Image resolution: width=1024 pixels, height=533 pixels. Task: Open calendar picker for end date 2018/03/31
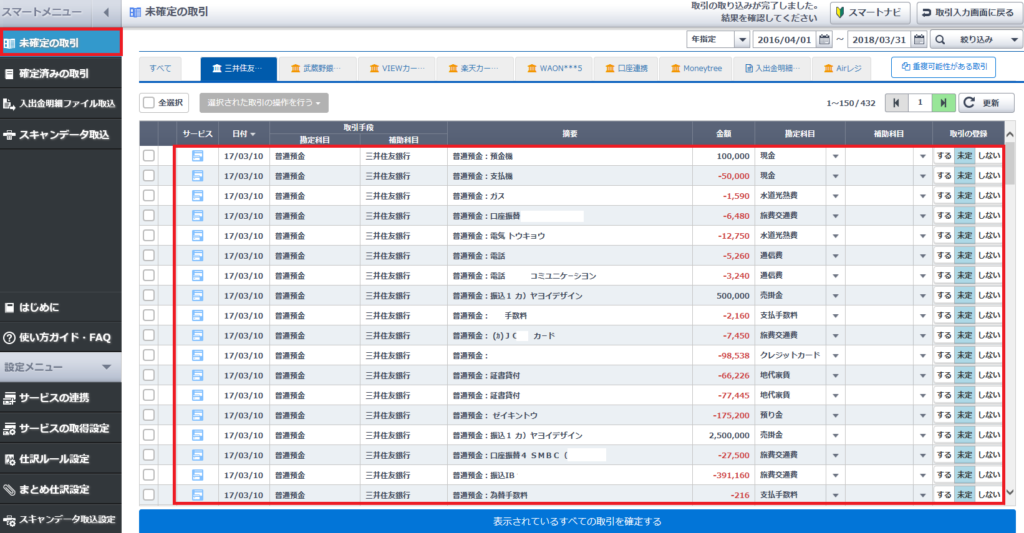point(919,40)
